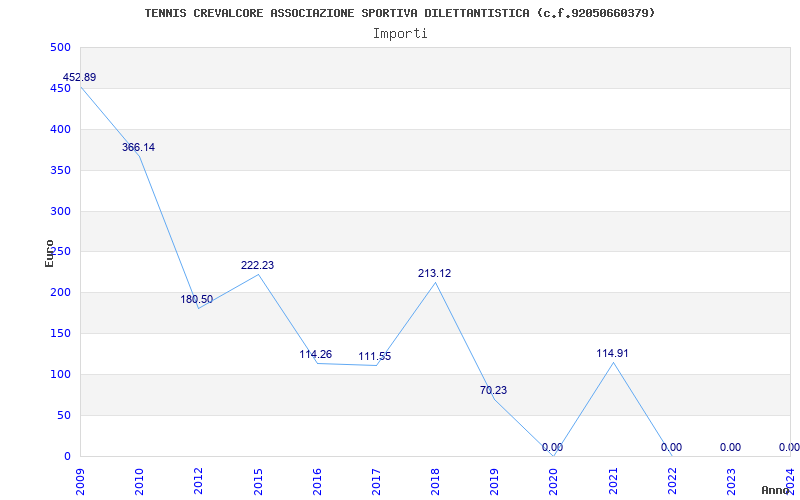Select the 2017 x-axis tick label

coord(376,481)
